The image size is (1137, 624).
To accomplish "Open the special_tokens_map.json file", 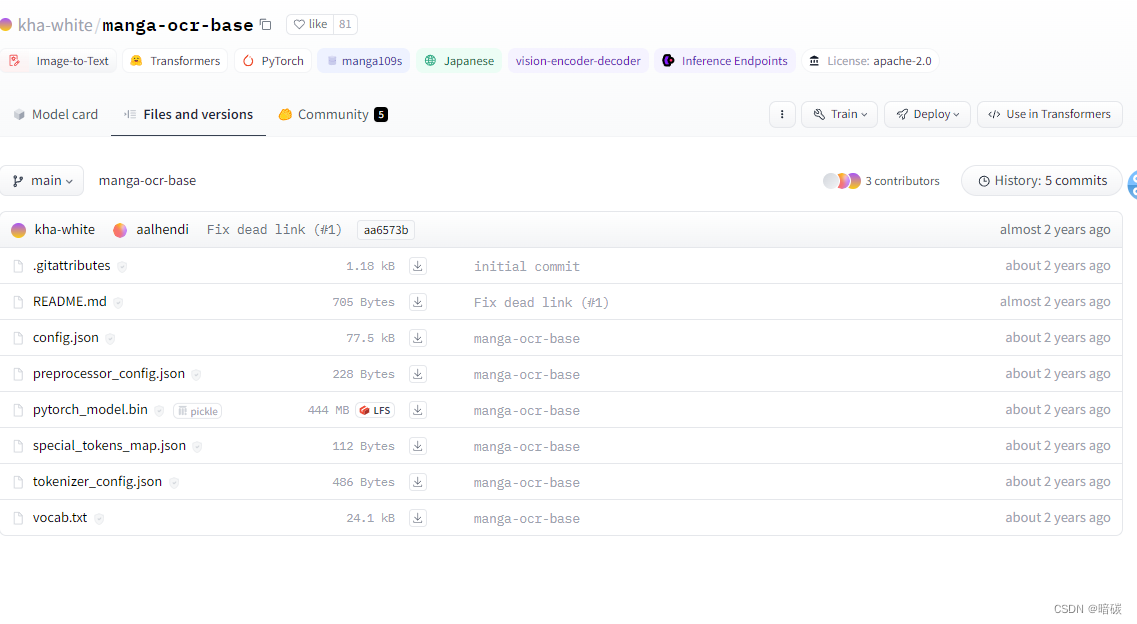I will click(109, 446).
